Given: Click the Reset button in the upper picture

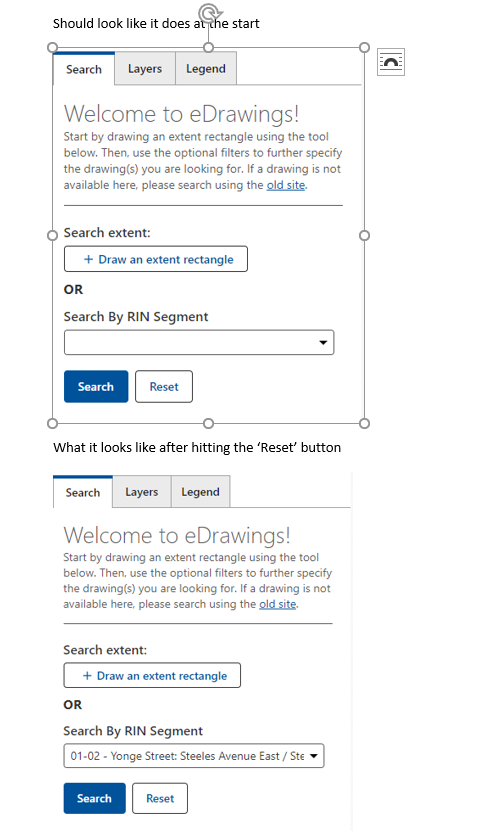Looking at the screenshot, I should click(164, 386).
